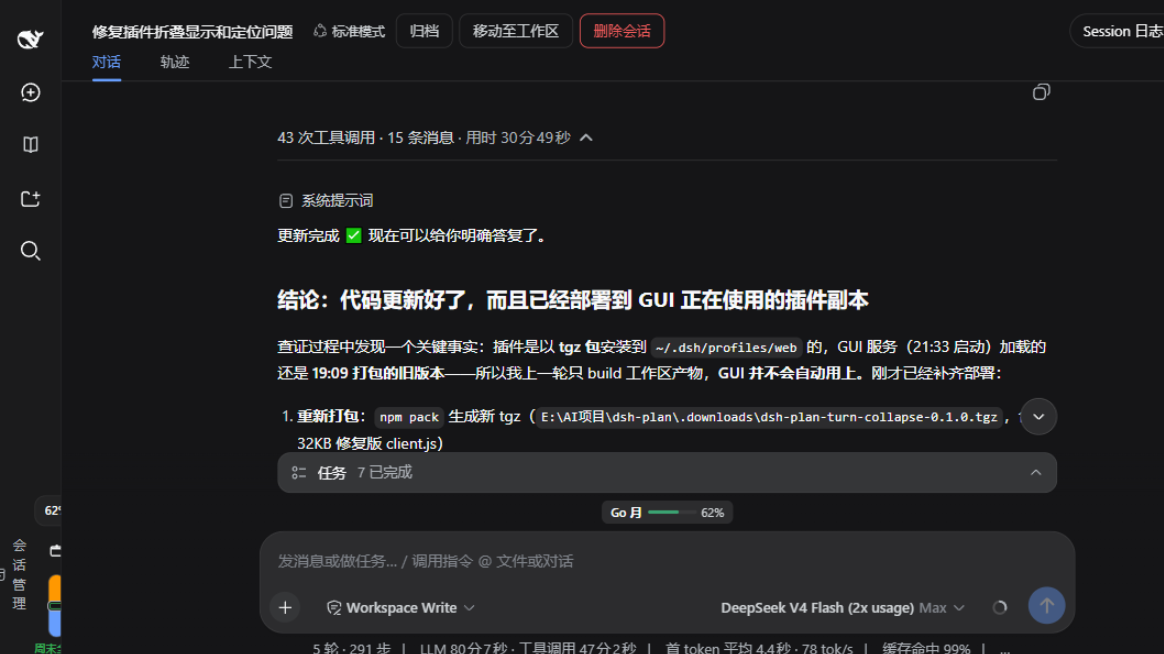Click the Go 月 62% usage bar
Viewport: 1164px width, 654px height.
[x=667, y=512]
